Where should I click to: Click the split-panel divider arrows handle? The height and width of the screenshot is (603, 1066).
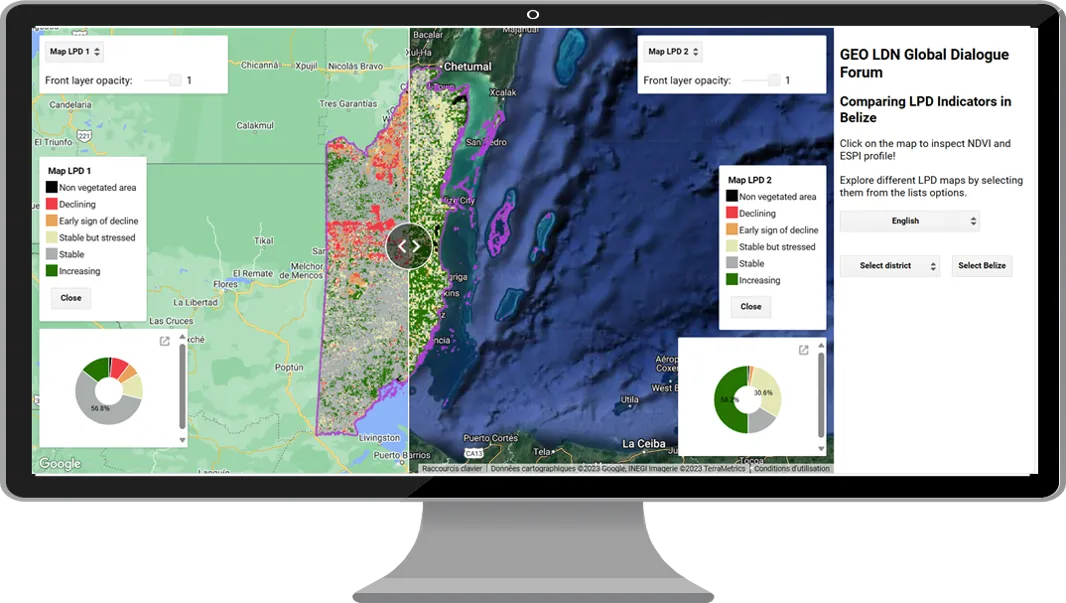coord(409,245)
